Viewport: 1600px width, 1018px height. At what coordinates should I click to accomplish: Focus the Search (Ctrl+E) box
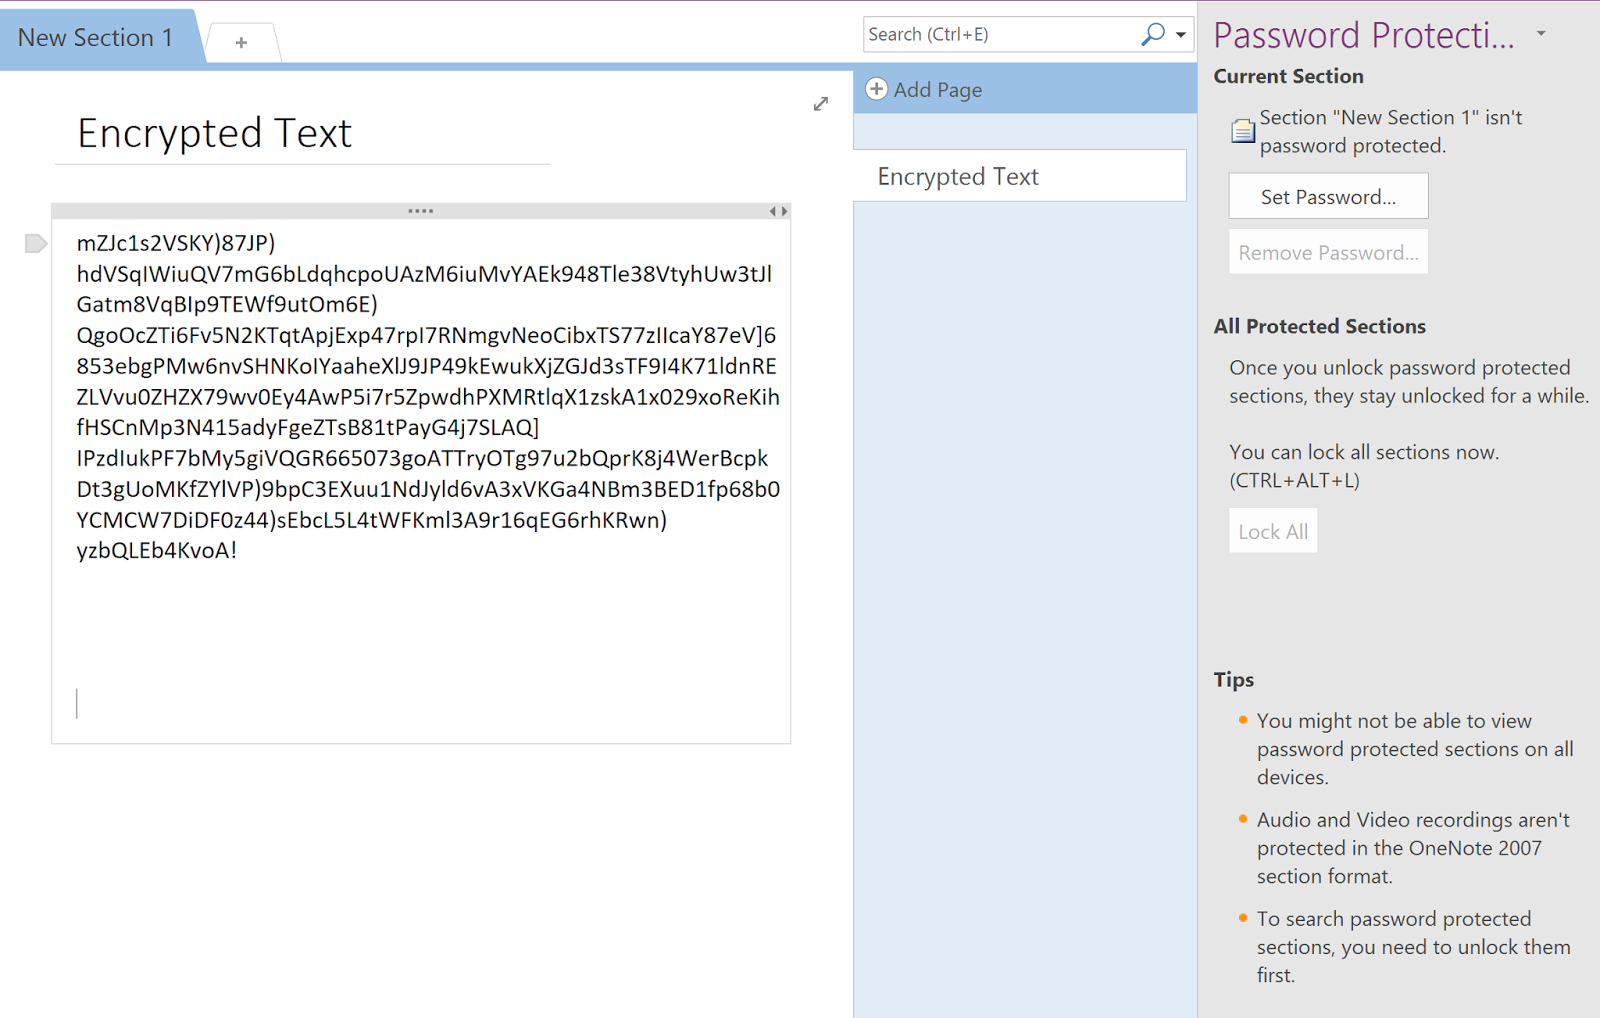tap(1000, 34)
